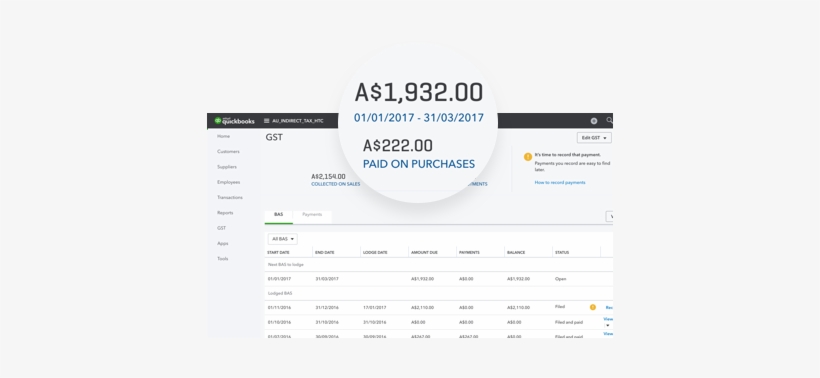Click the company name AU_INDIRECT_TAX_HTC
Viewport: 820px width, 378px height.
[298, 121]
